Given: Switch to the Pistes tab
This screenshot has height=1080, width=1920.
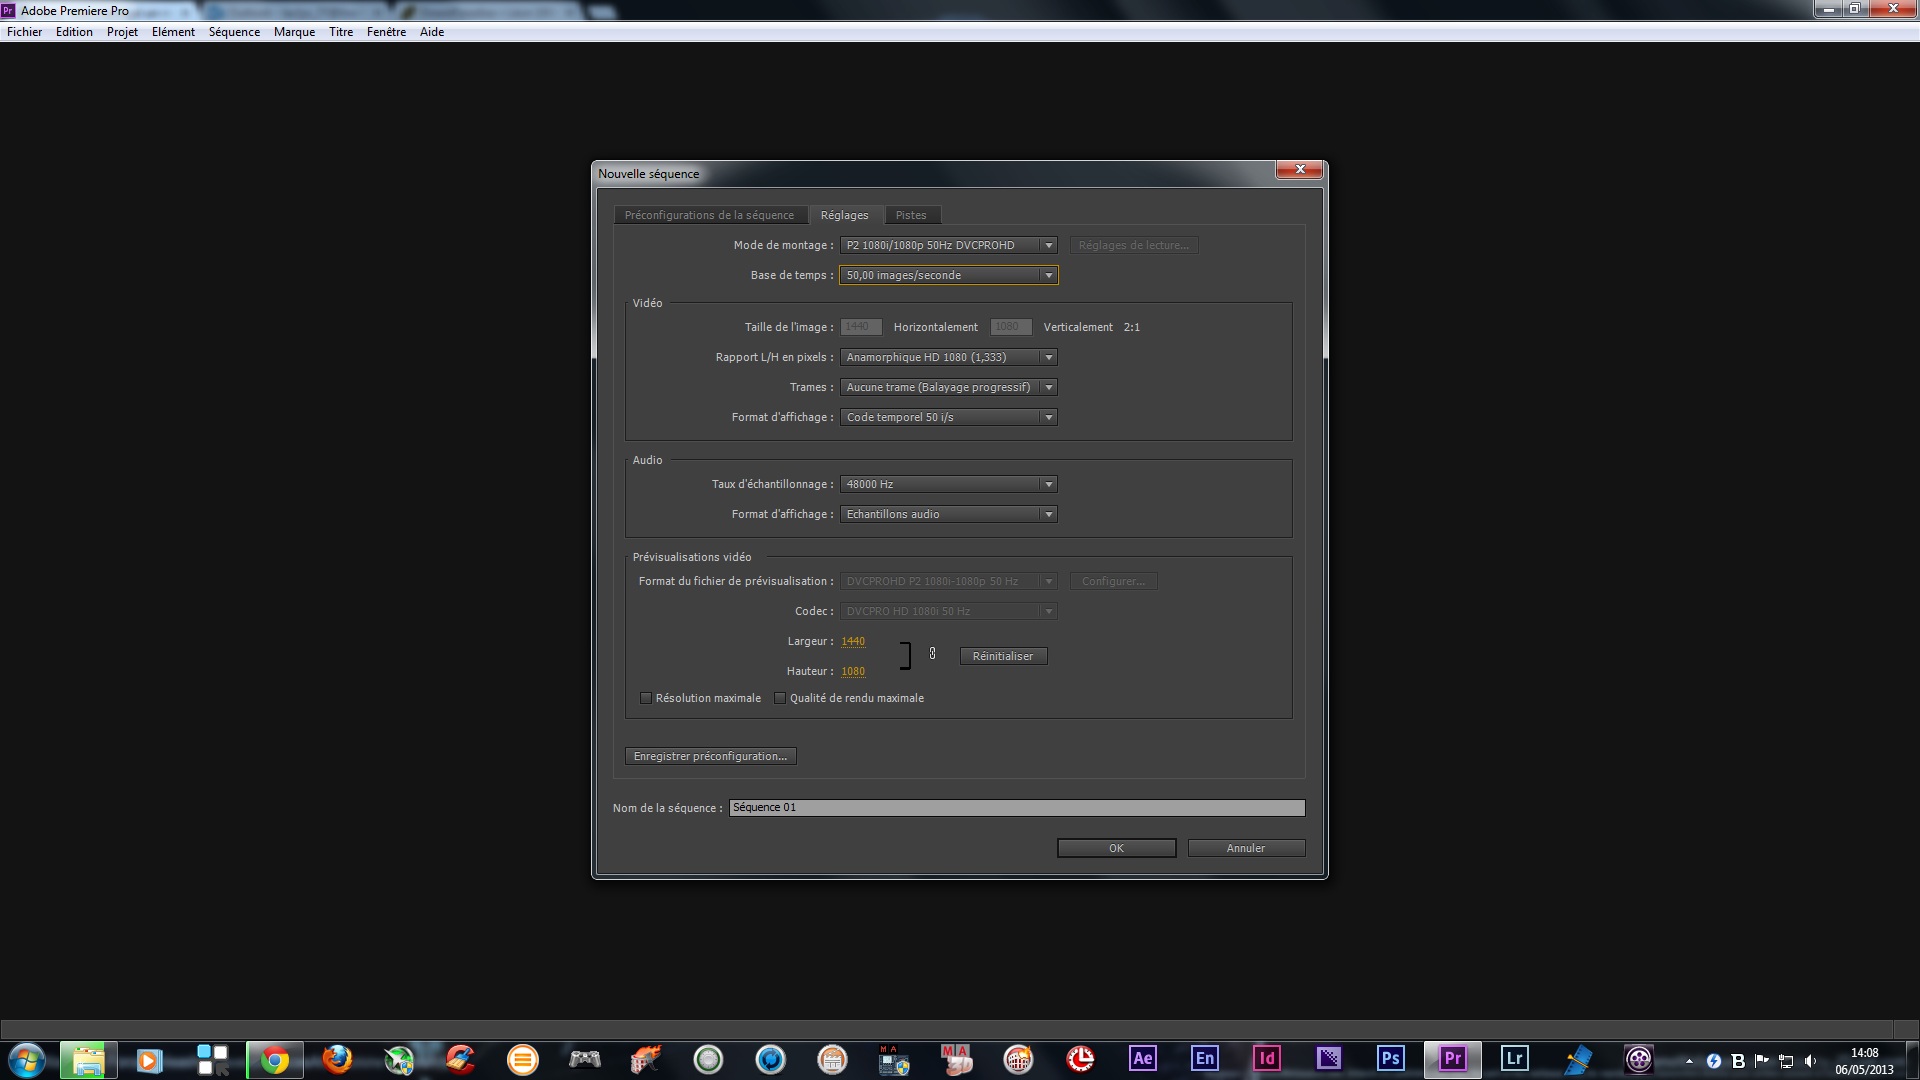Looking at the screenshot, I should pyautogui.click(x=910, y=215).
